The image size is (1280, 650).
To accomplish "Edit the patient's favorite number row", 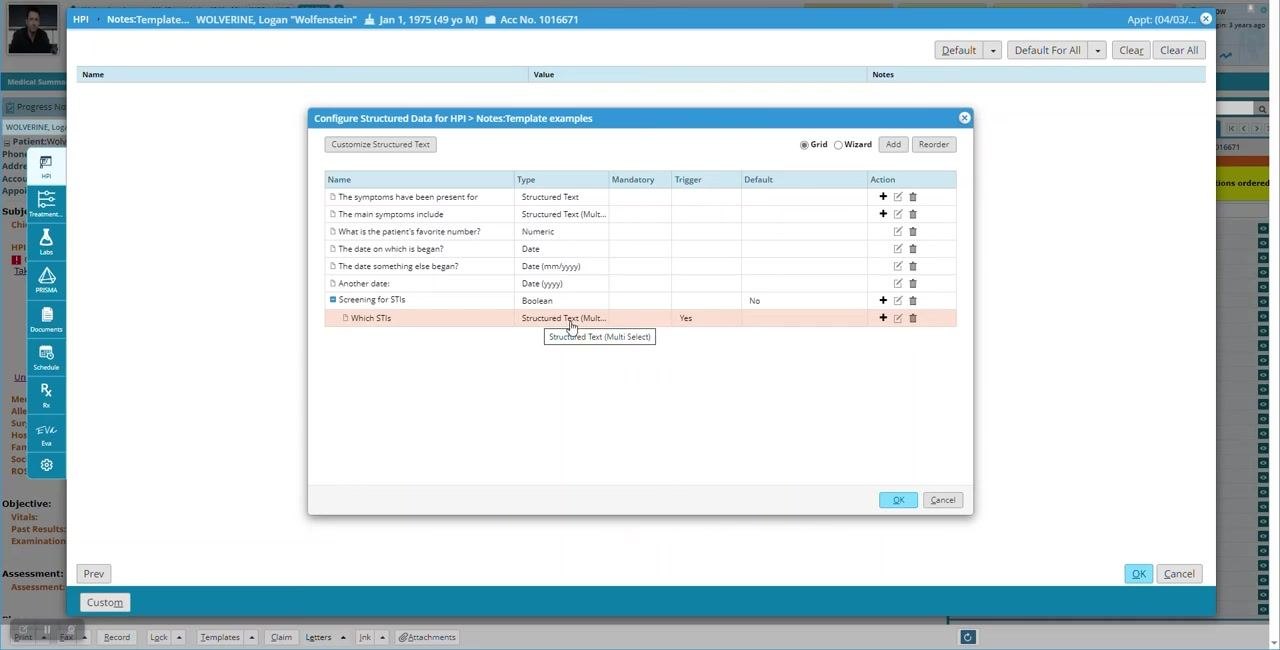I will pos(898,231).
